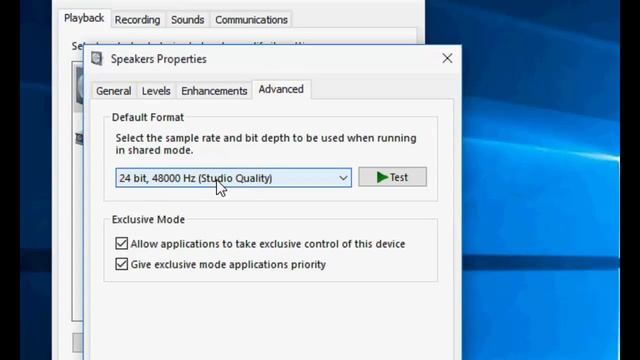
Task: Click the Test button with green play icon
Action: coord(393,177)
